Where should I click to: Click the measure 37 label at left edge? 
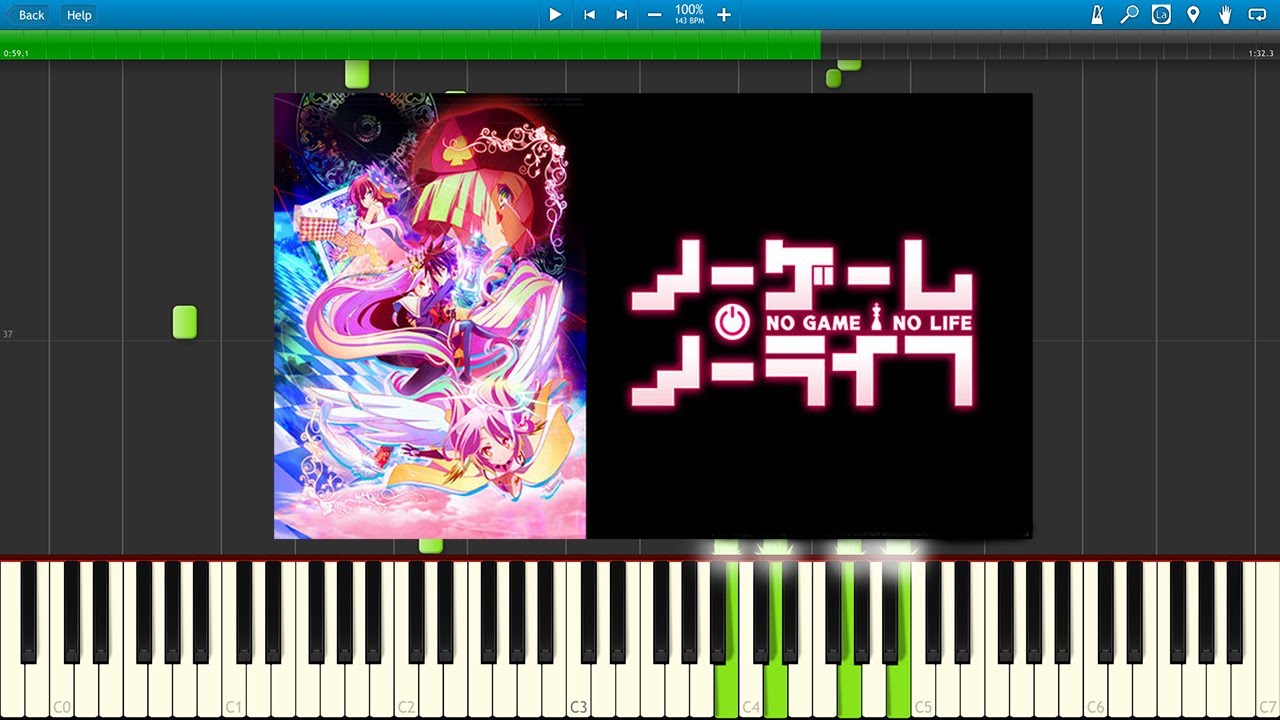(x=8, y=334)
